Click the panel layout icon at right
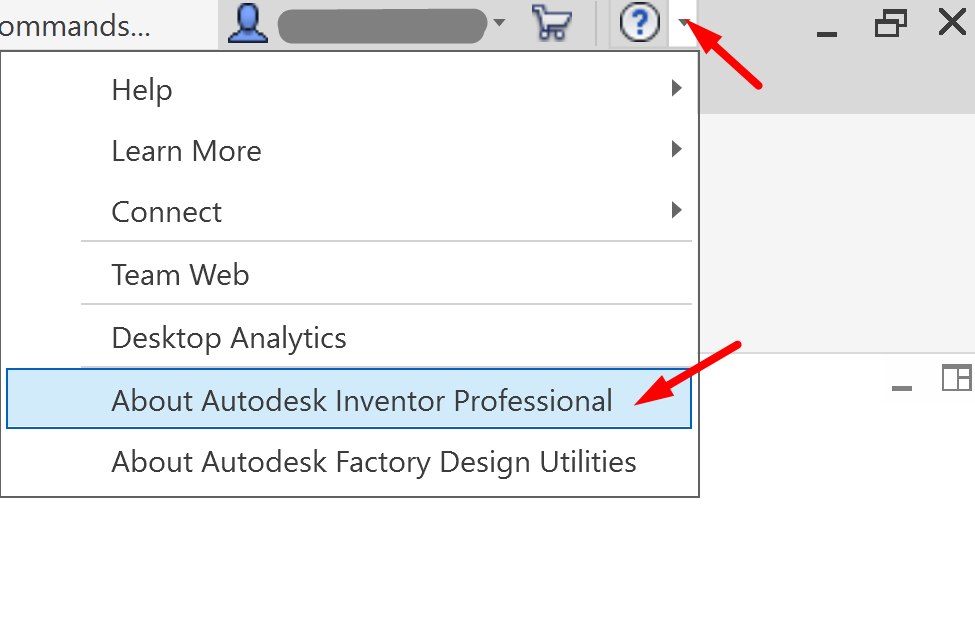Viewport: 975px width, 638px height. (956, 378)
